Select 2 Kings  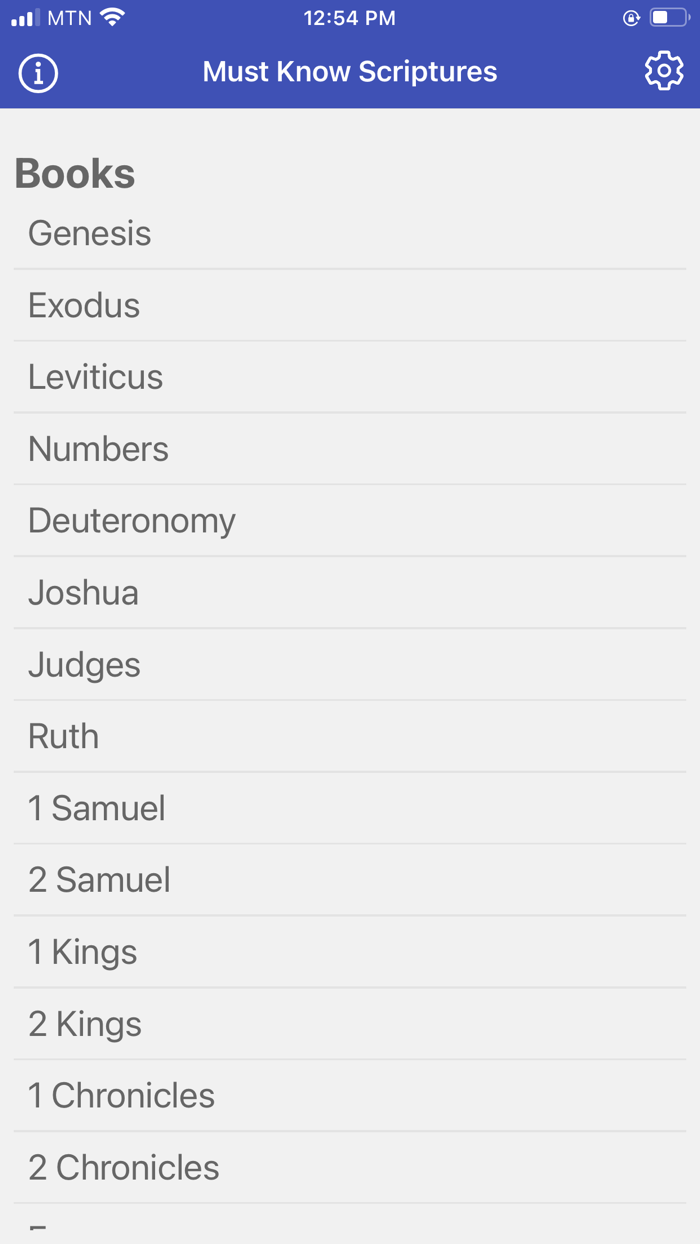[x=83, y=1024]
